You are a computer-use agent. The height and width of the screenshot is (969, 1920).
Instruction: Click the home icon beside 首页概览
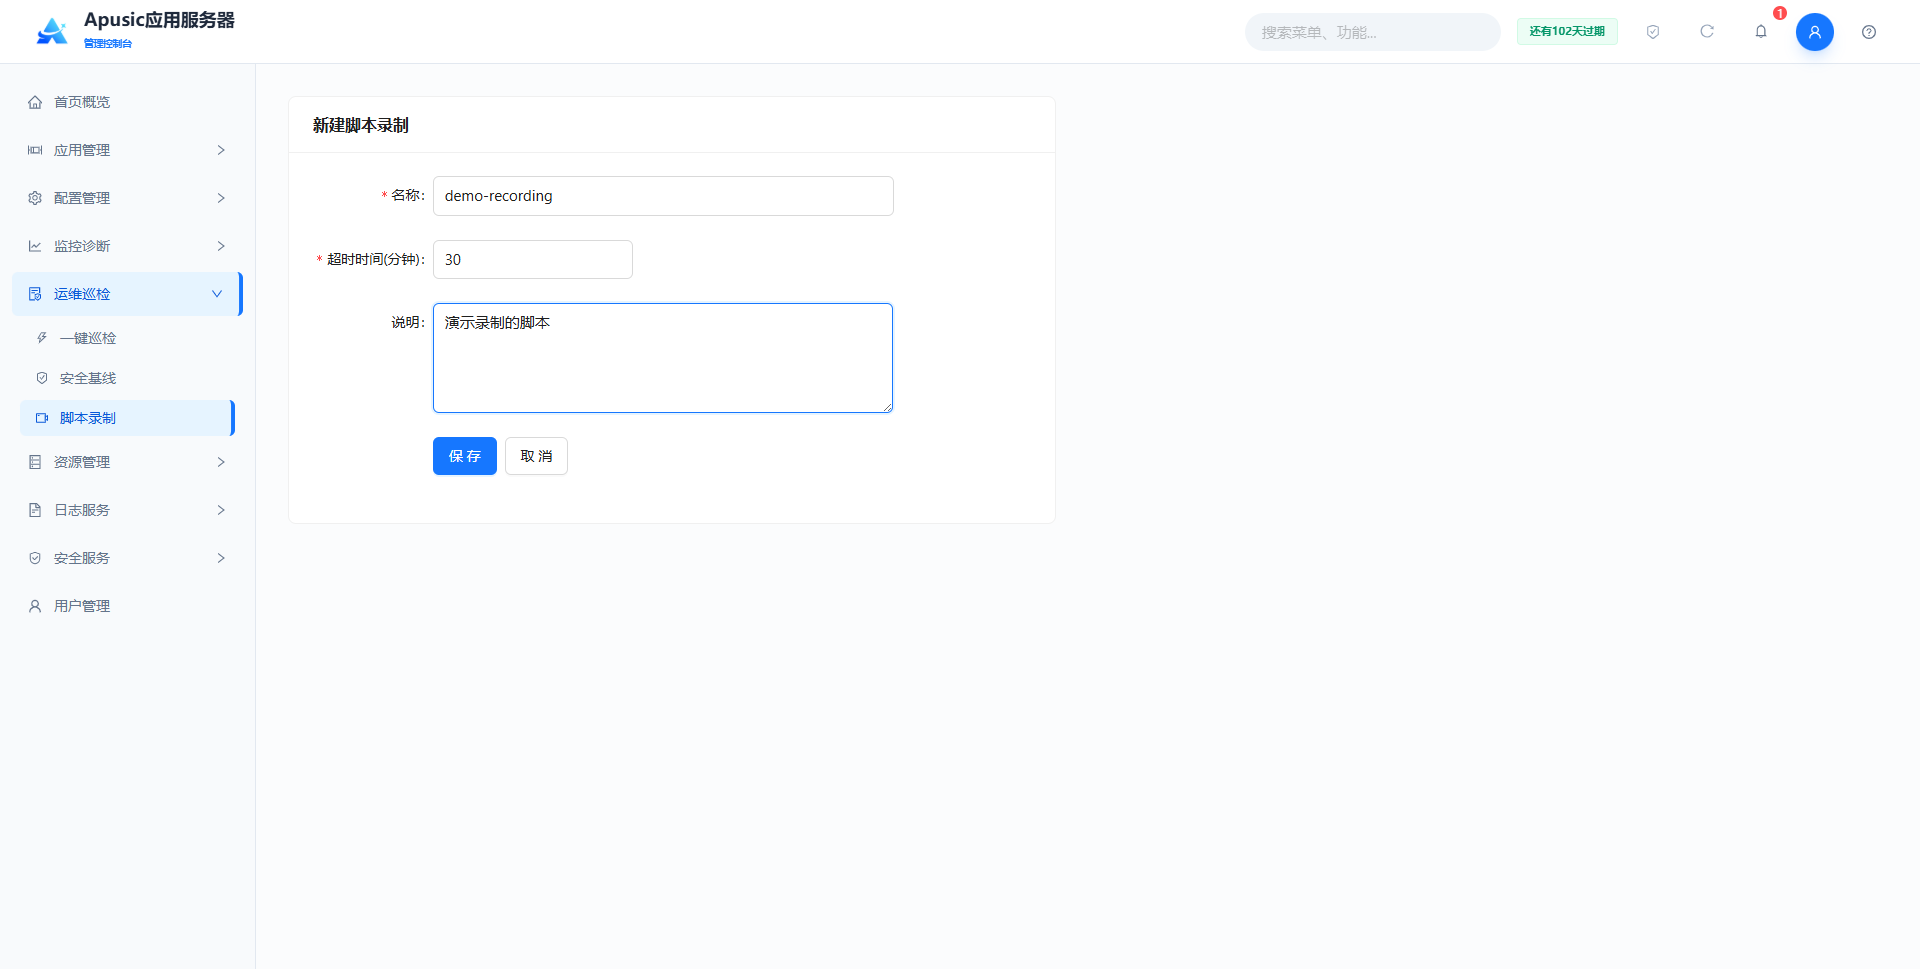(x=35, y=102)
